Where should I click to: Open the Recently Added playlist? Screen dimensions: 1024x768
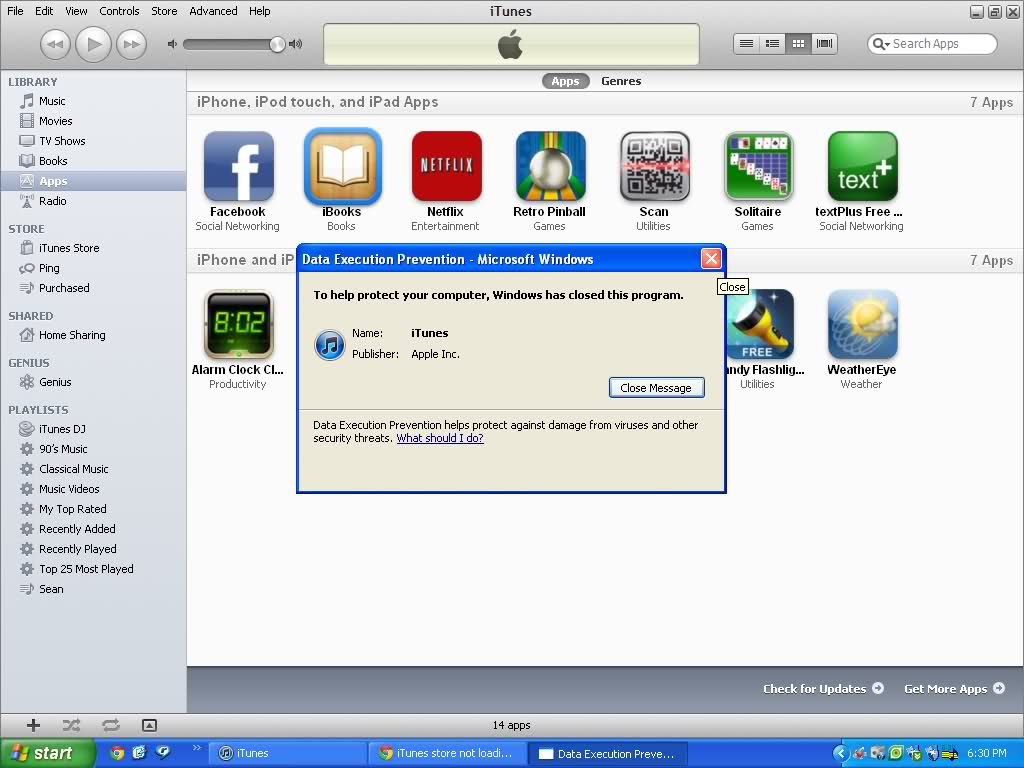pyautogui.click(x=76, y=529)
